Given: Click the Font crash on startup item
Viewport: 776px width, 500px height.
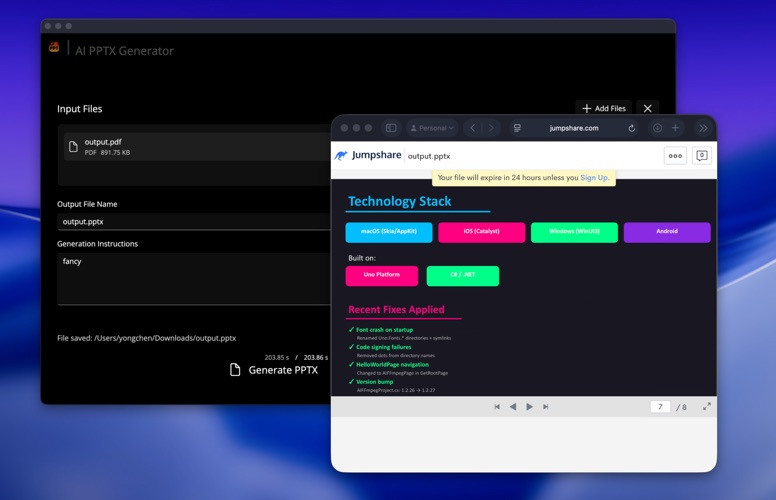Looking at the screenshot, I should (x=385, y=330).
